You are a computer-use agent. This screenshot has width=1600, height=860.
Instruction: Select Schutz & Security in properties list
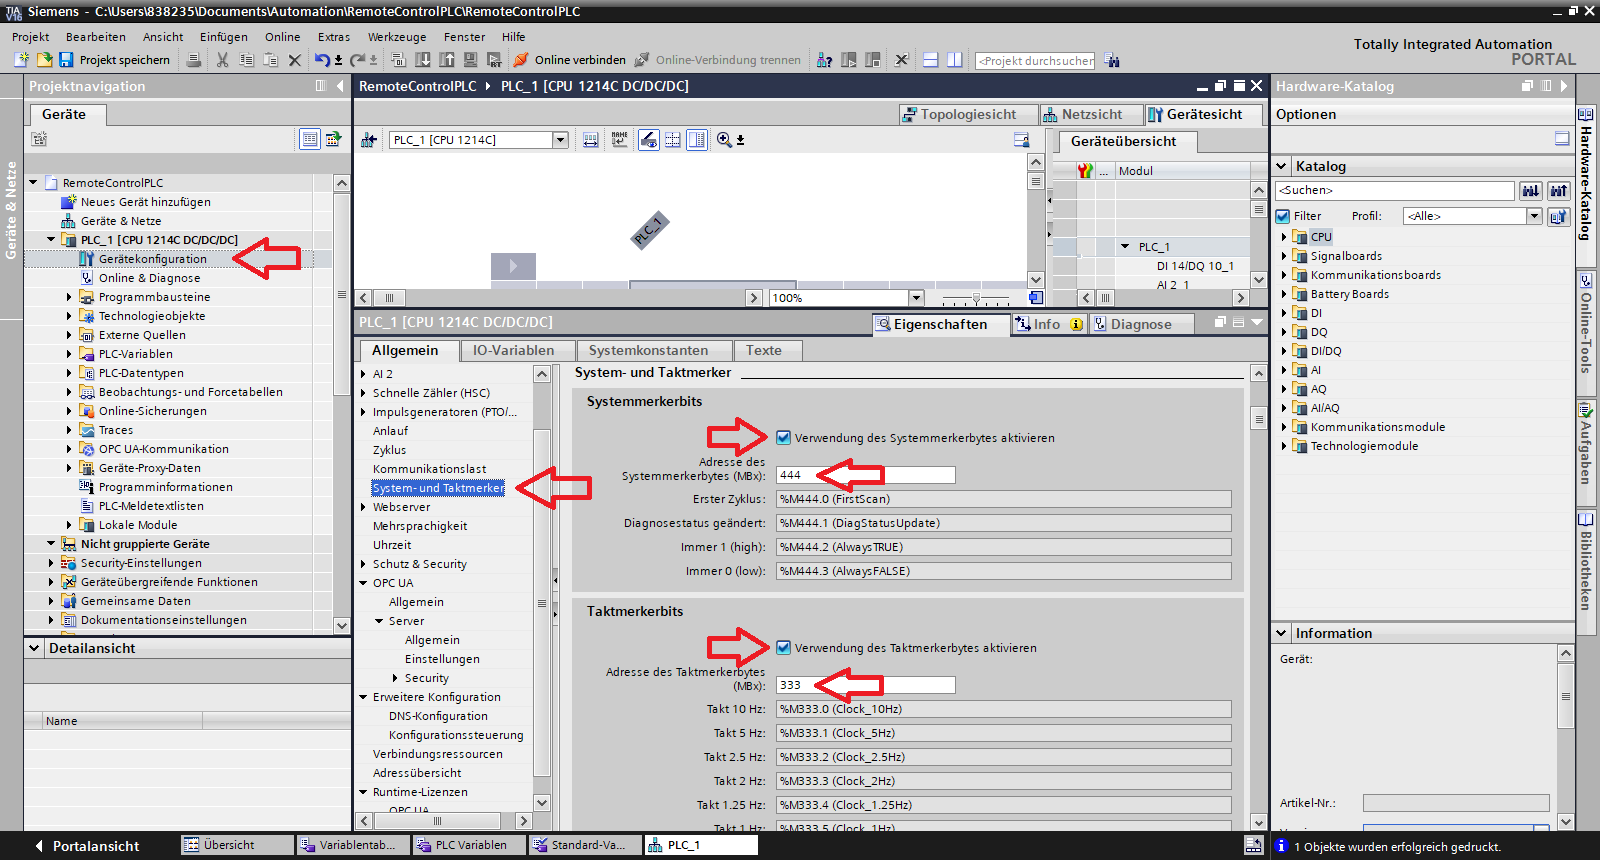coord(419,564)
